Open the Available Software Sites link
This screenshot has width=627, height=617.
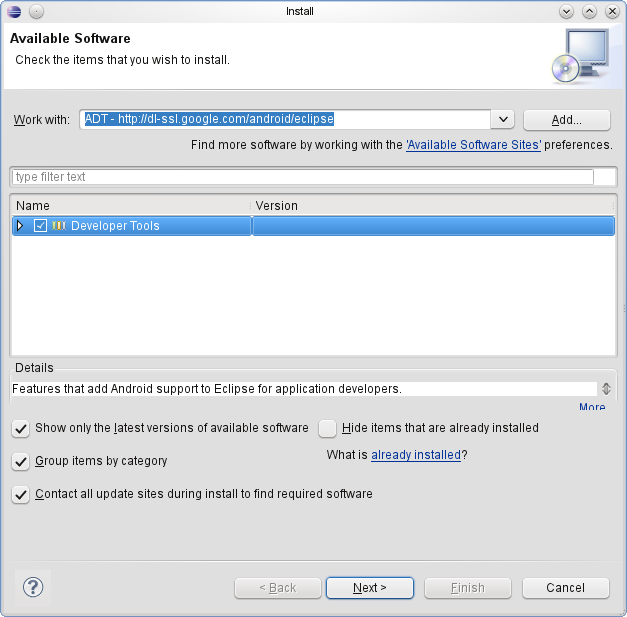click(x=474, y=145)
